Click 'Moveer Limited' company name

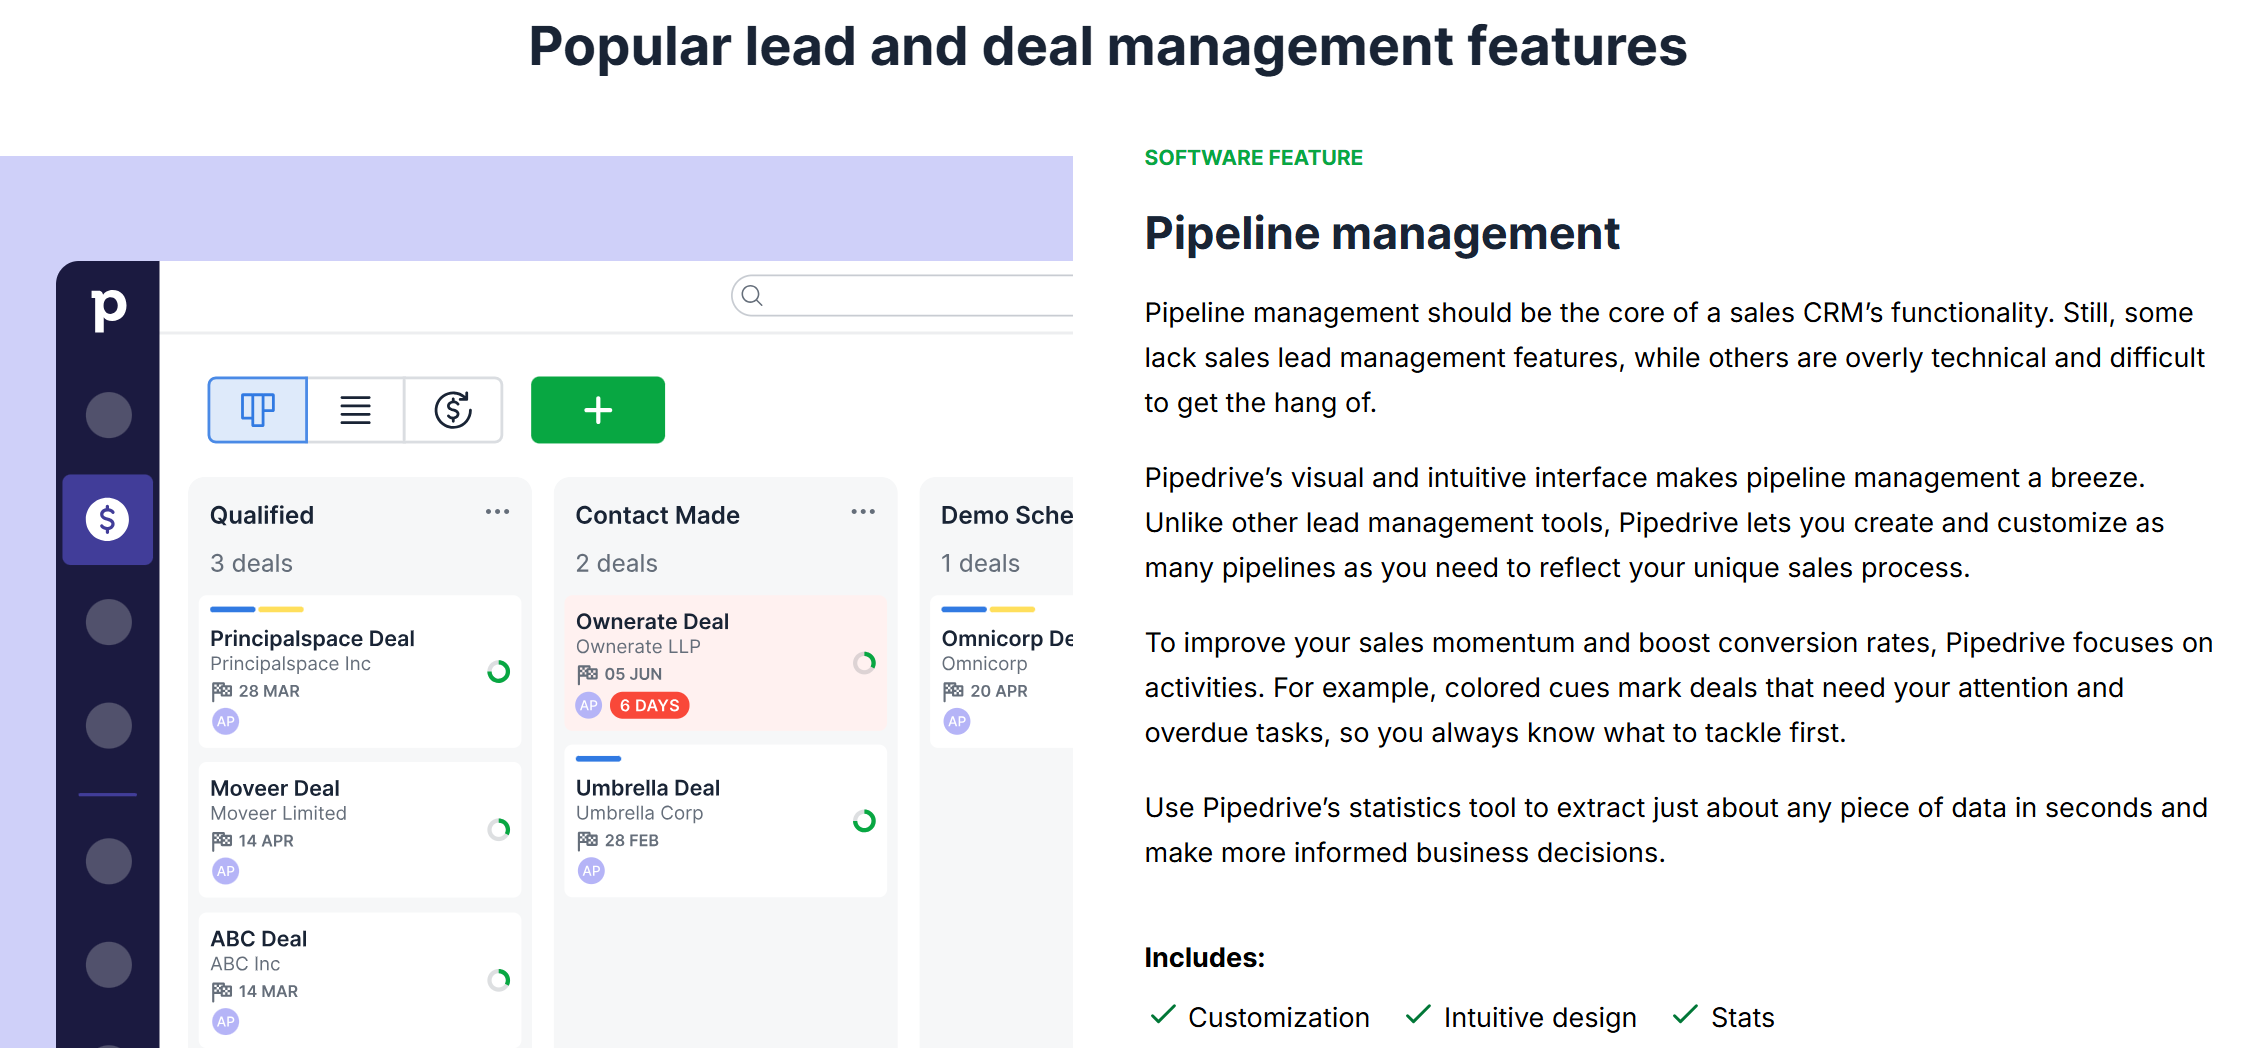coord(278,814)
